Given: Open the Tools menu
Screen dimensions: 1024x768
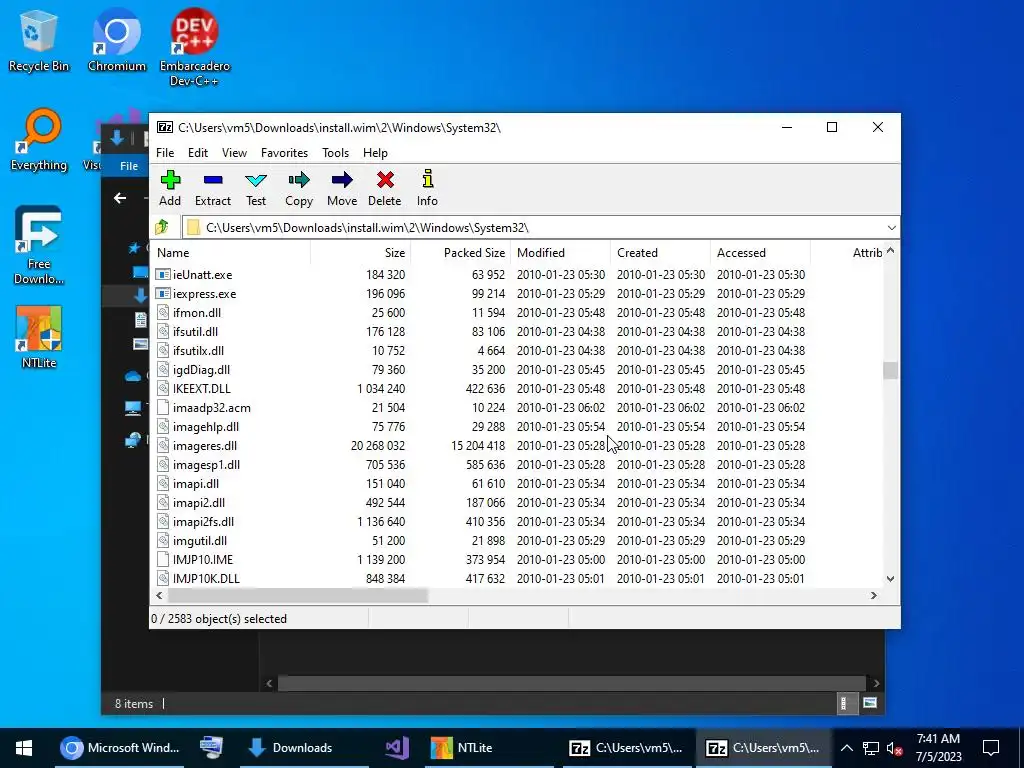Looking at the screenshot, I should click(336, 153).
